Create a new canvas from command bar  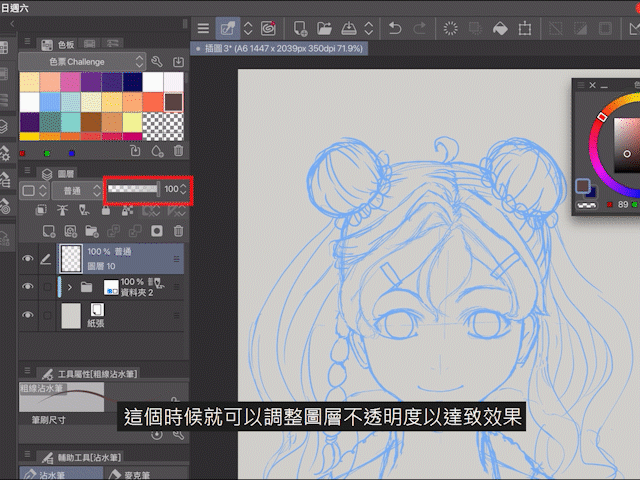coord(300,29)
